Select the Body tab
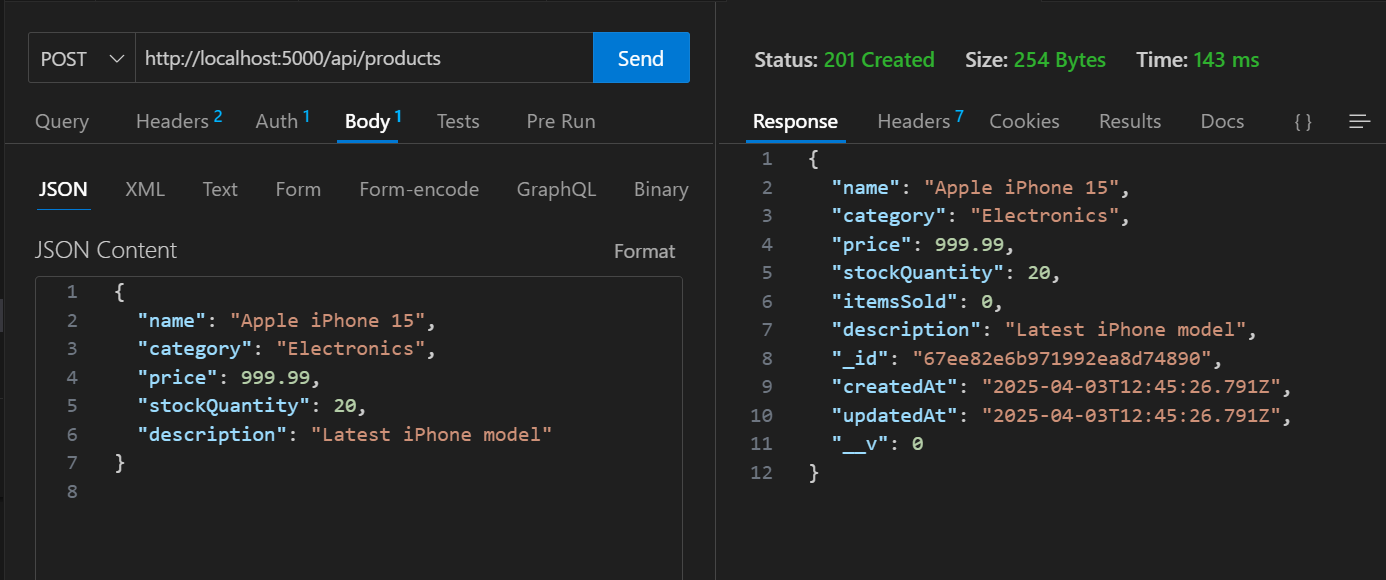The image size is (1386, 580). pos(373,121)
